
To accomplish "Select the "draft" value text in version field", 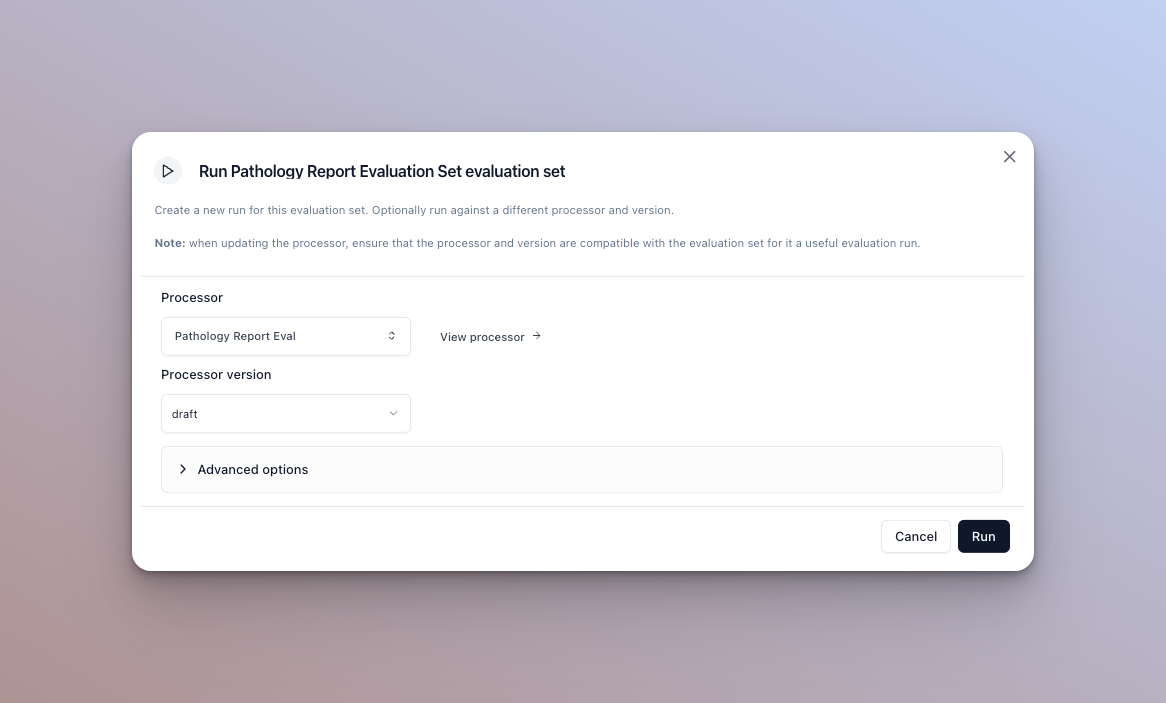I will point(185,414).
